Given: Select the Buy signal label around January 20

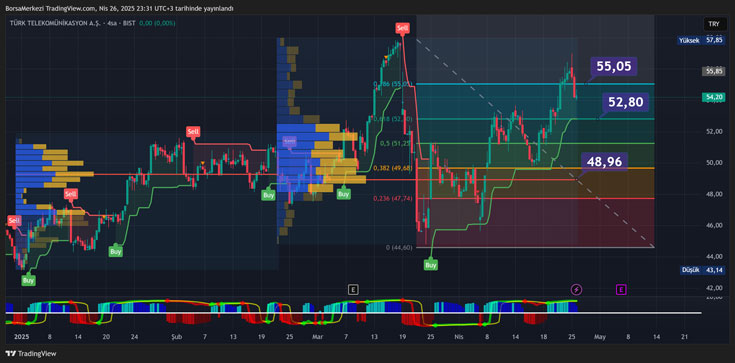Looking at the screenshot, I should pyautogui.click(x=116, y=251).
